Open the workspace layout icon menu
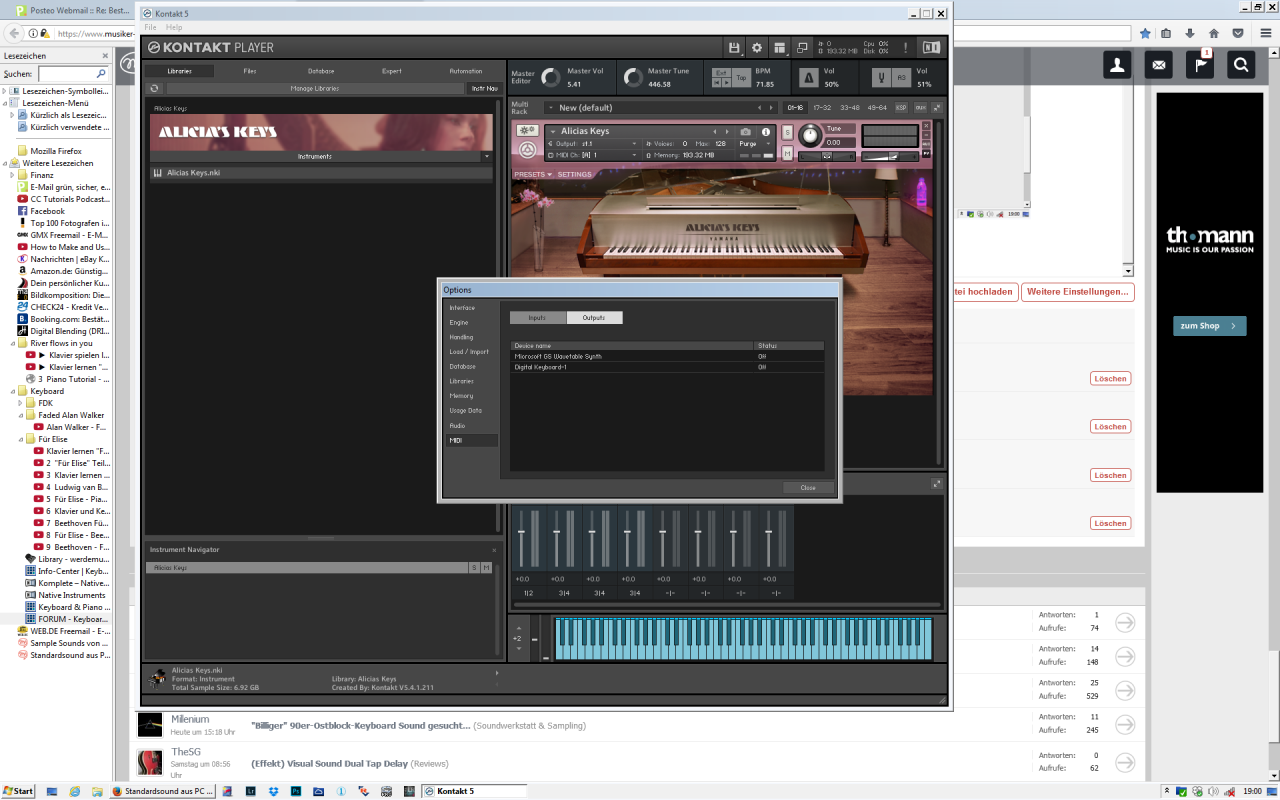Image resolution: width=1280 pixels, height=800 pixels. pyautogui.click(x=779, y=47)
